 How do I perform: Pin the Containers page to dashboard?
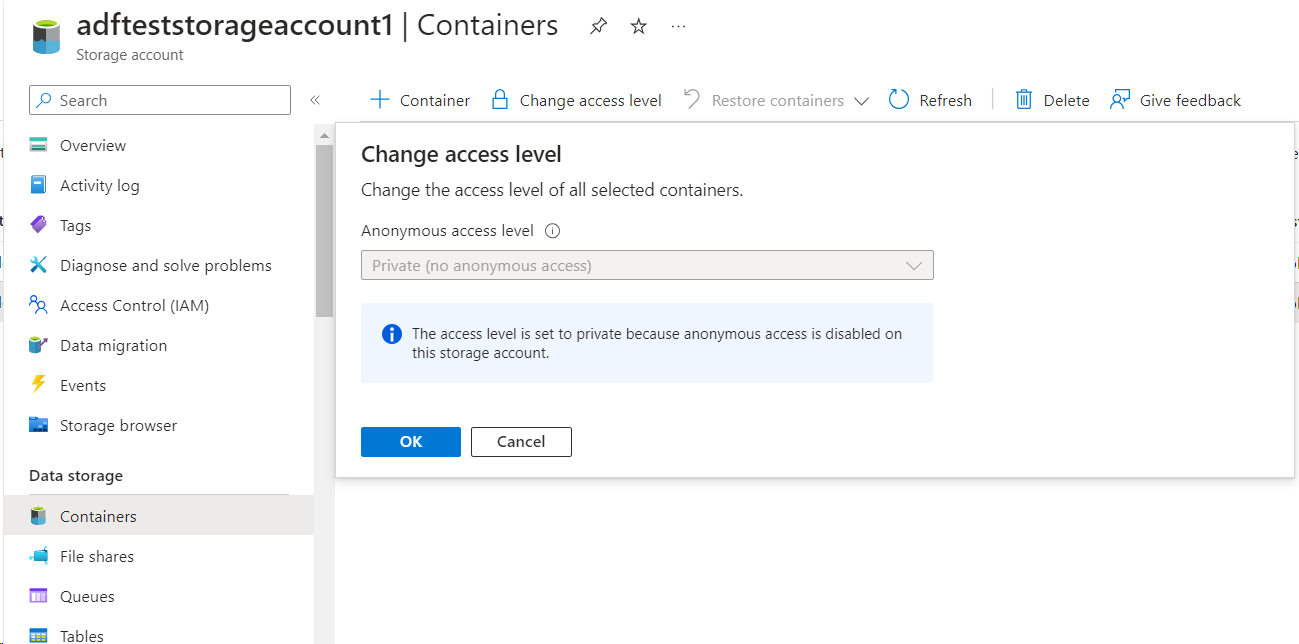point(597,26)
